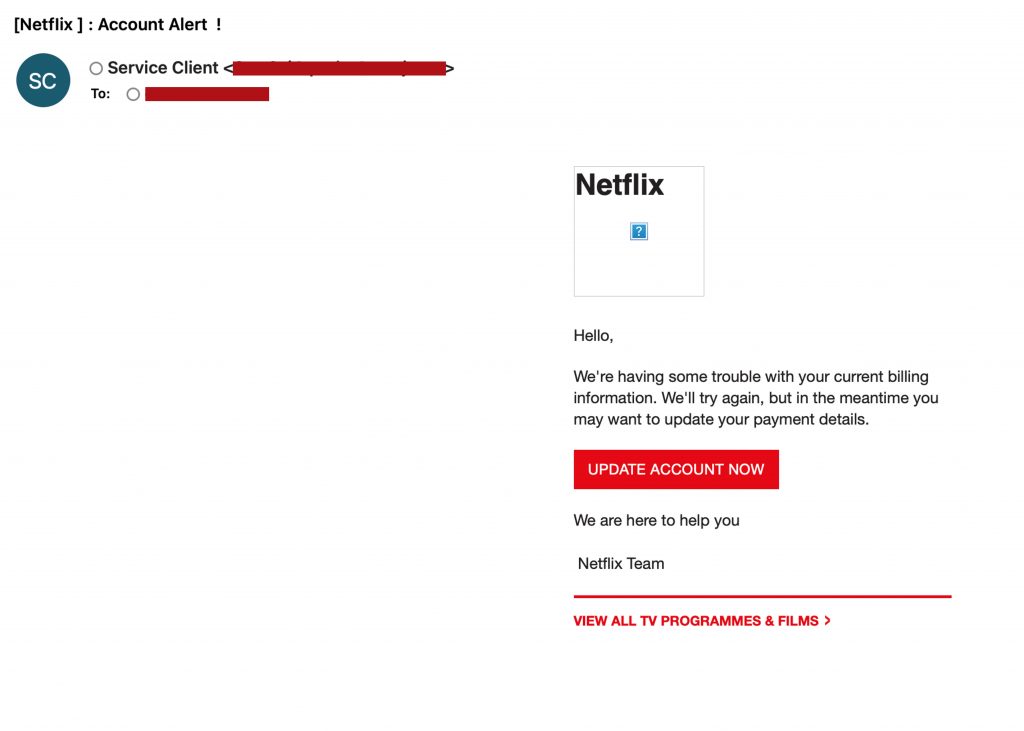1024x731 pixels.
Task: Click the red horizontal divider line
Action: point(762,596)
